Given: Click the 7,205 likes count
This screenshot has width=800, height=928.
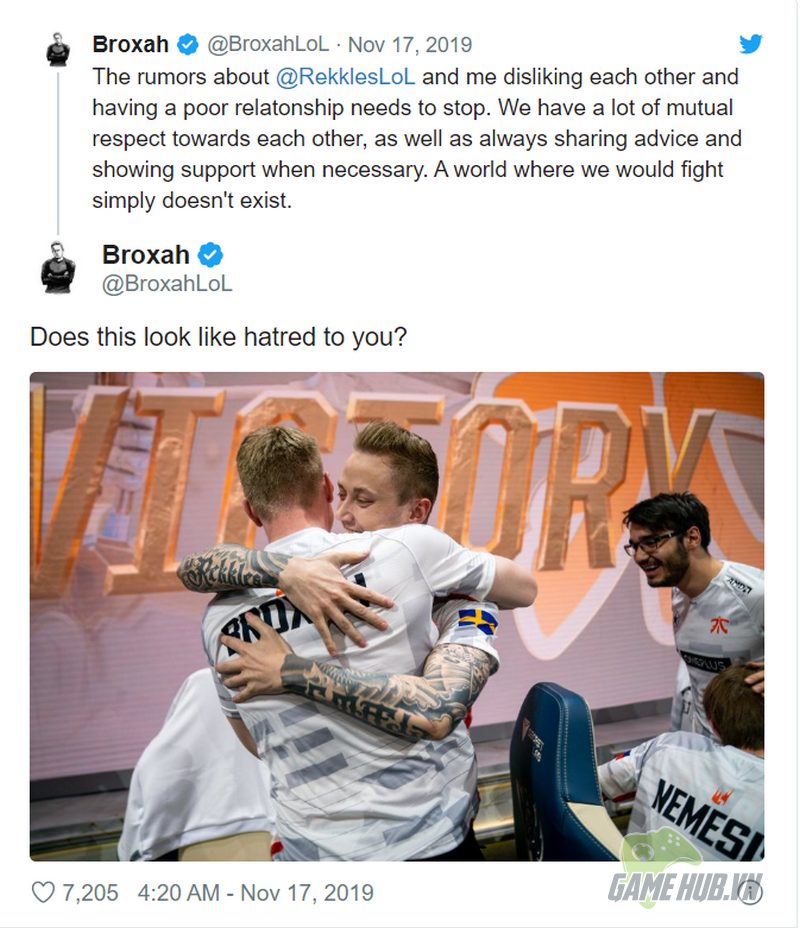Looking at the screenshot, I should 90,892.
